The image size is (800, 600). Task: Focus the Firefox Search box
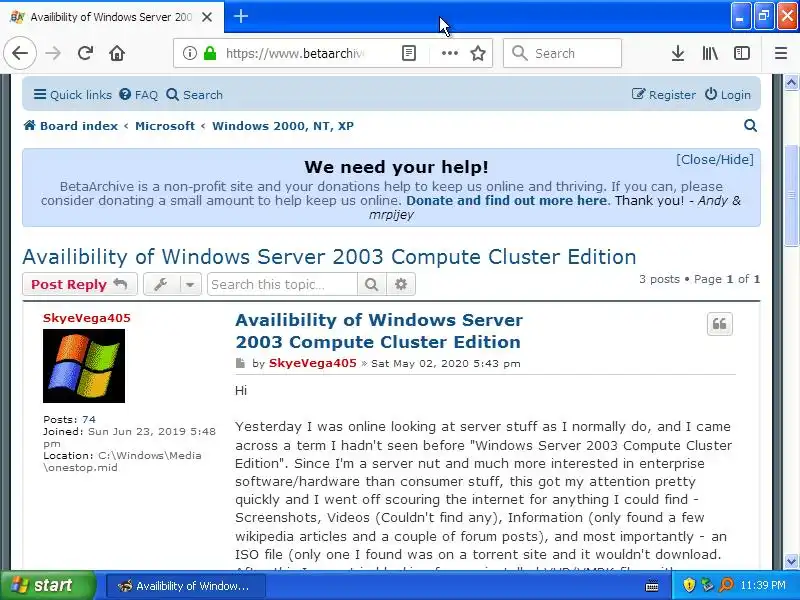[x=562, y=53]
